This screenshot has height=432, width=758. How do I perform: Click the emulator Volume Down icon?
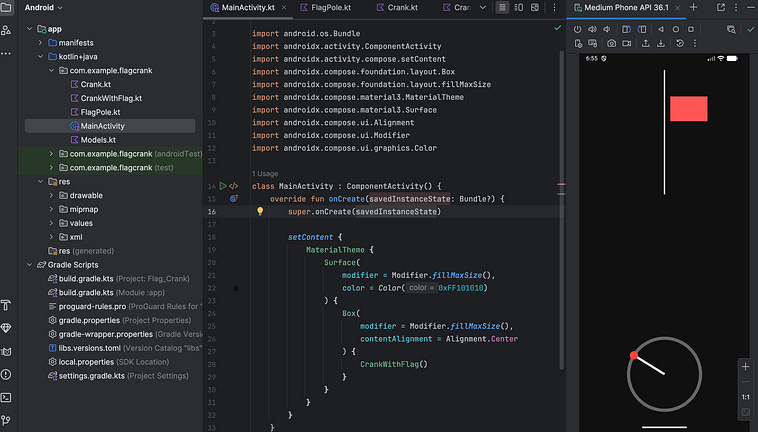(x=607, y=29)
